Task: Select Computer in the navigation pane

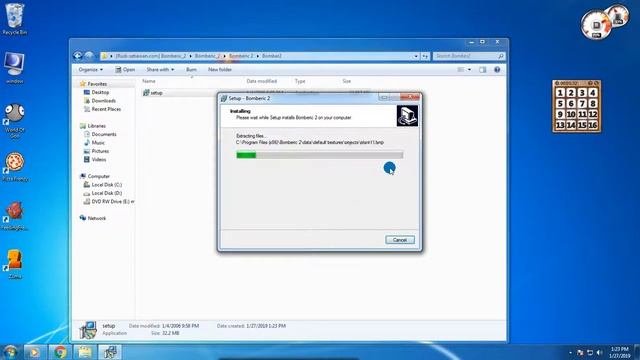Action: [x=98, y=176]
